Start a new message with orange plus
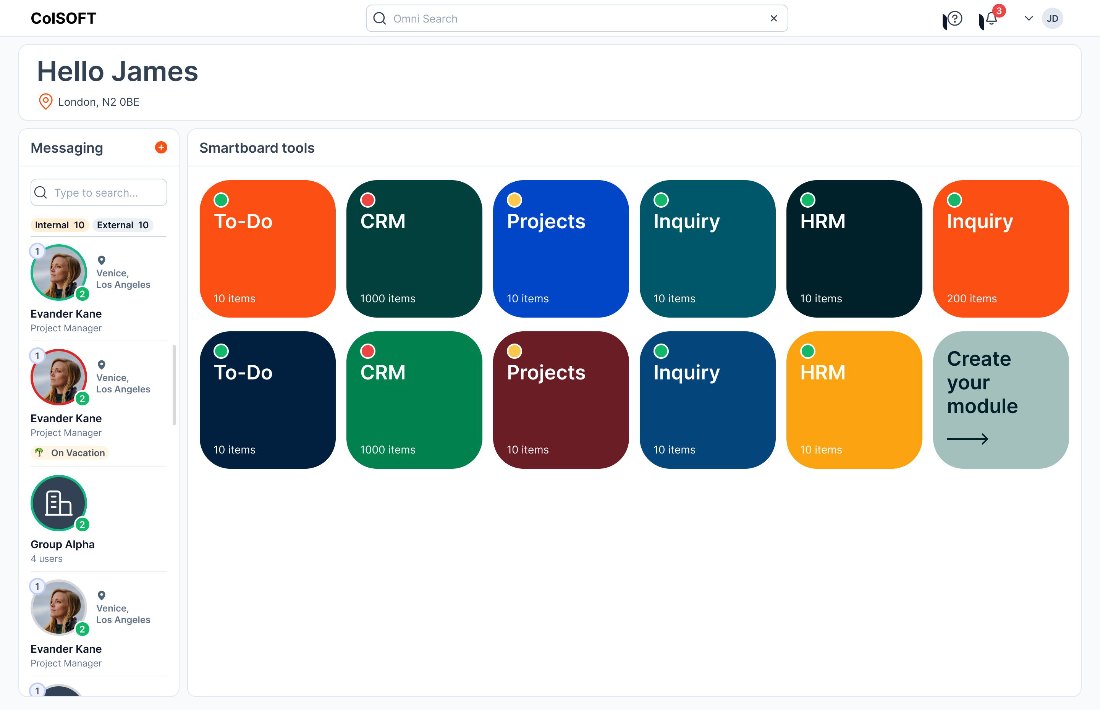This screenshot has height=710, width=1100. point(161,147)
